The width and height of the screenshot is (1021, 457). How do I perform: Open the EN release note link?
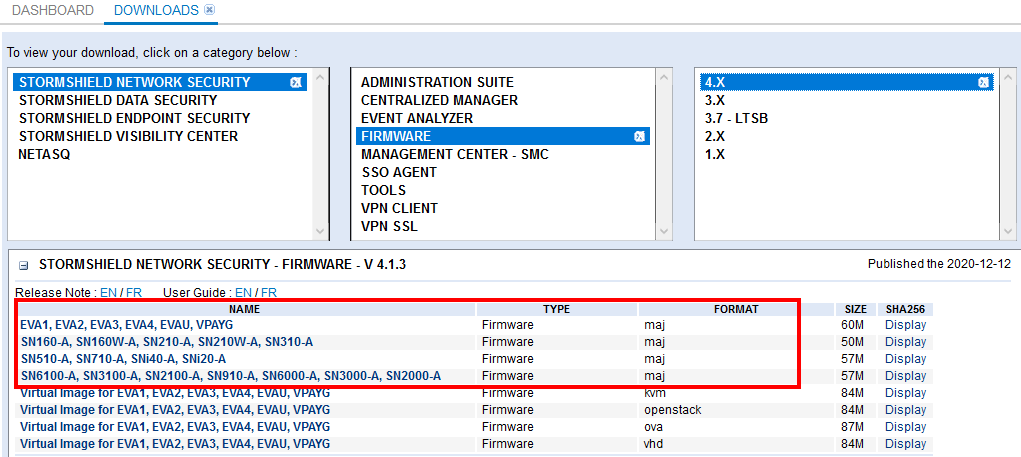coord(106,293)
